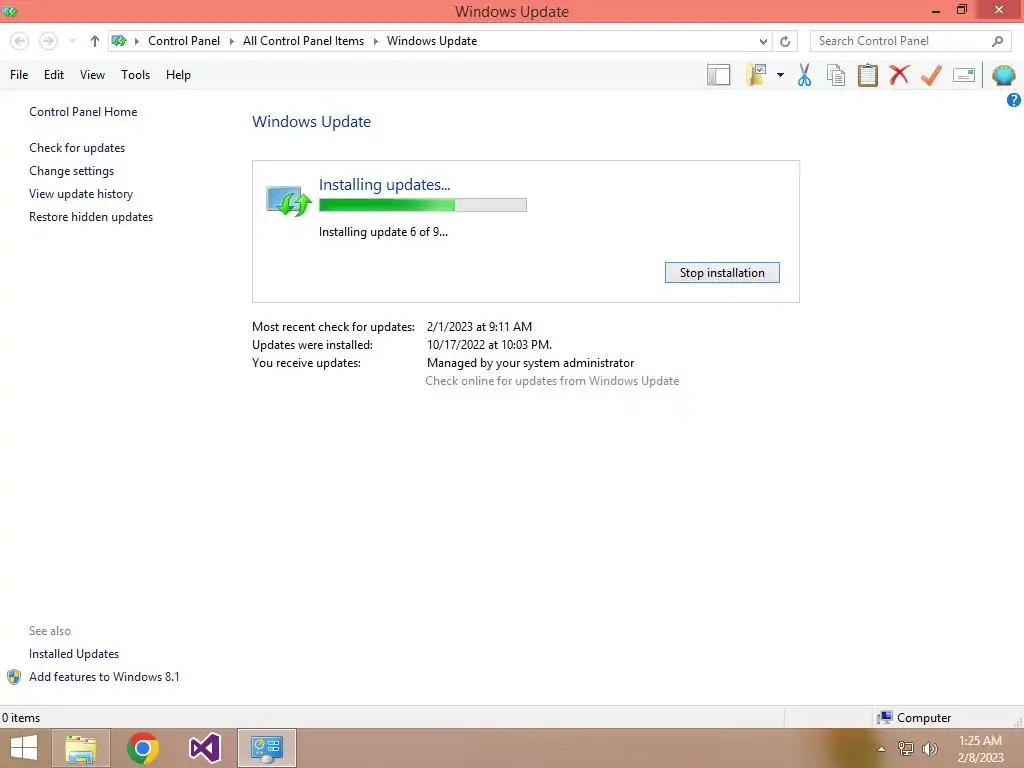Click the Properties toolbar icon
Viewport: 1024px width, 768px height.
tap(964, 75)
